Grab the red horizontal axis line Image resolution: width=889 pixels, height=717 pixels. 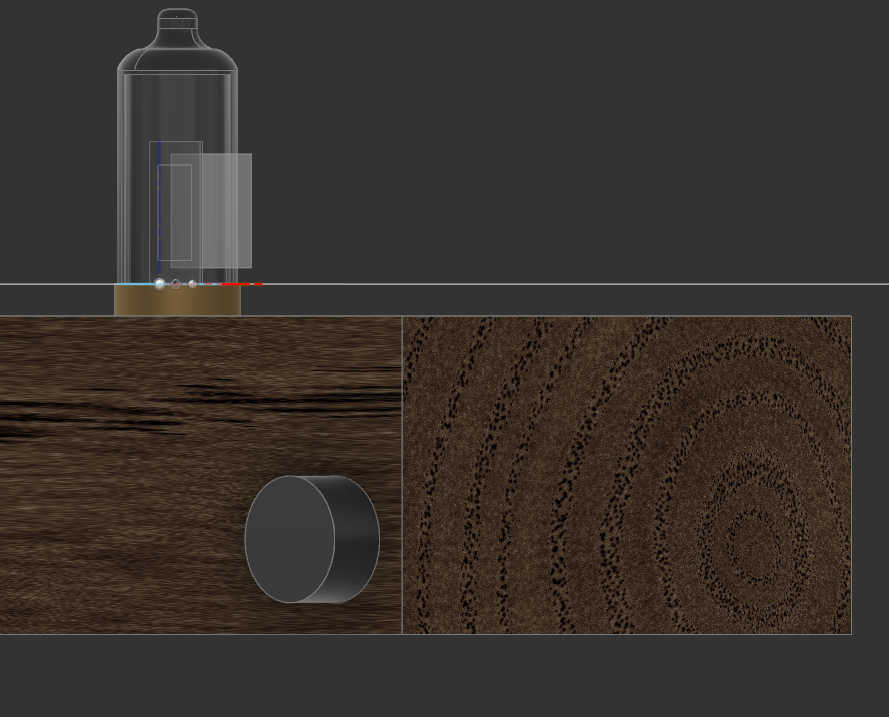(x=240, y=285)
